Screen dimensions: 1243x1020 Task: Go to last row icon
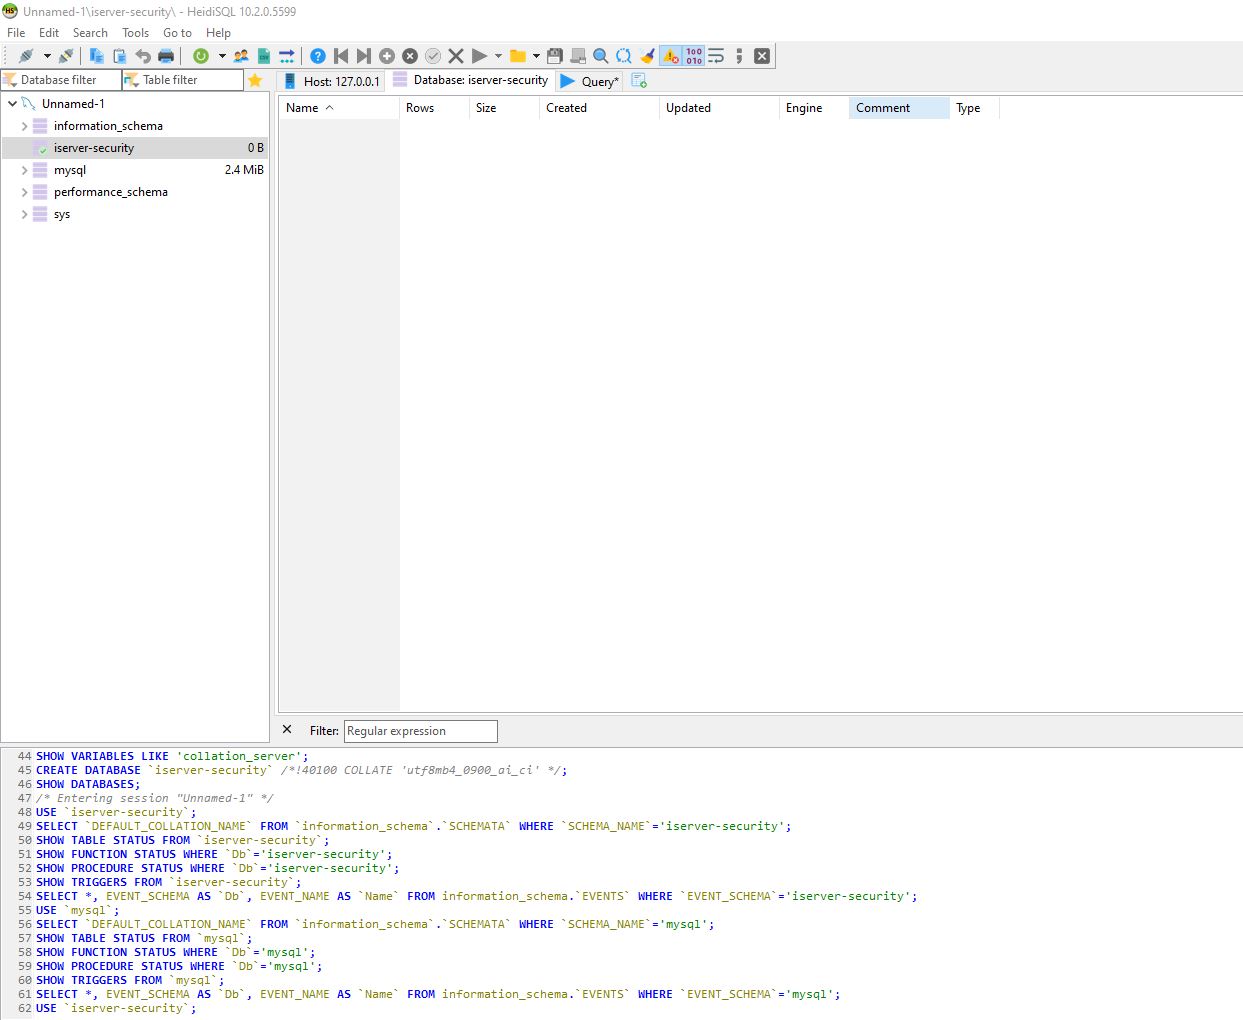click(x=364, y=56)
